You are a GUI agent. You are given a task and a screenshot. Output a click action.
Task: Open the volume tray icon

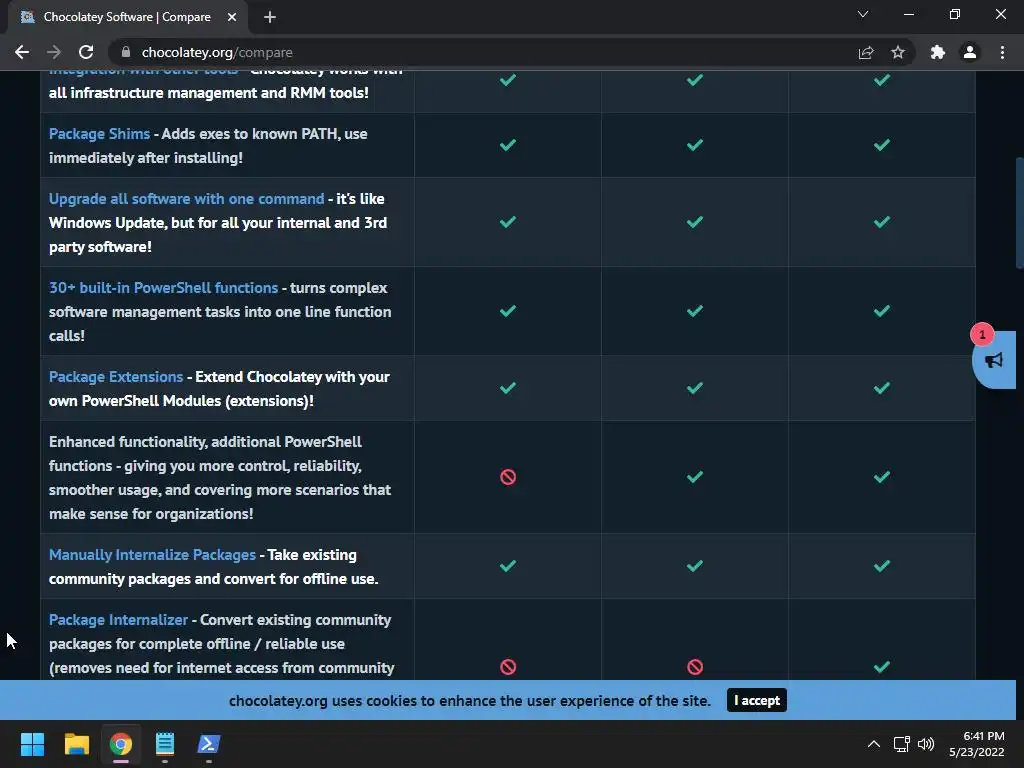click(x=926, y=744)
